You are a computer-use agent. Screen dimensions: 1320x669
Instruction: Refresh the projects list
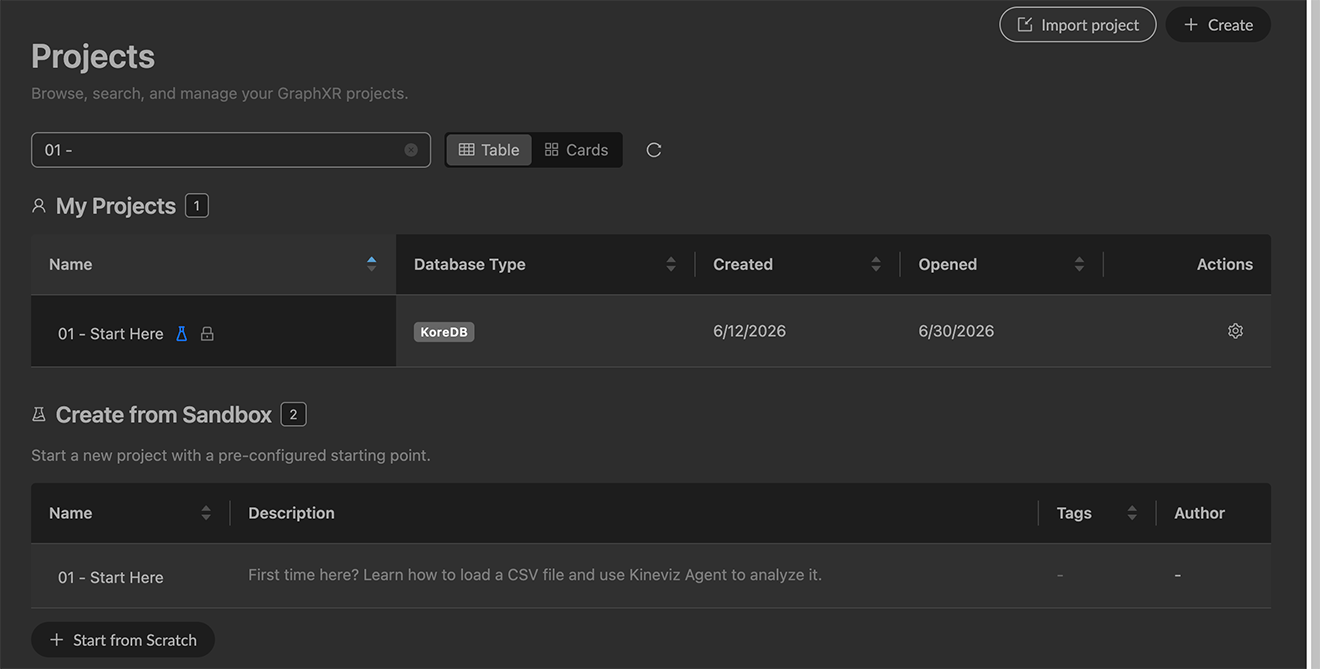654,150
